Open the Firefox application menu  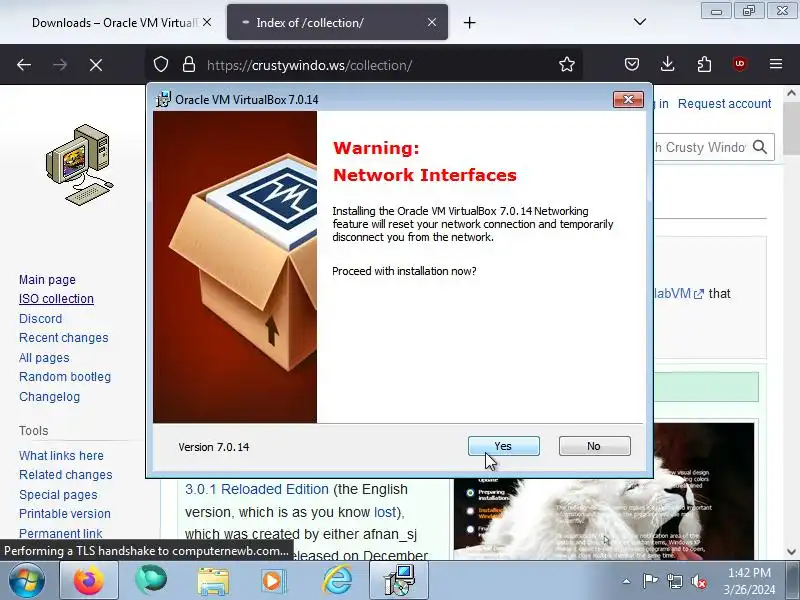point(776,64)
